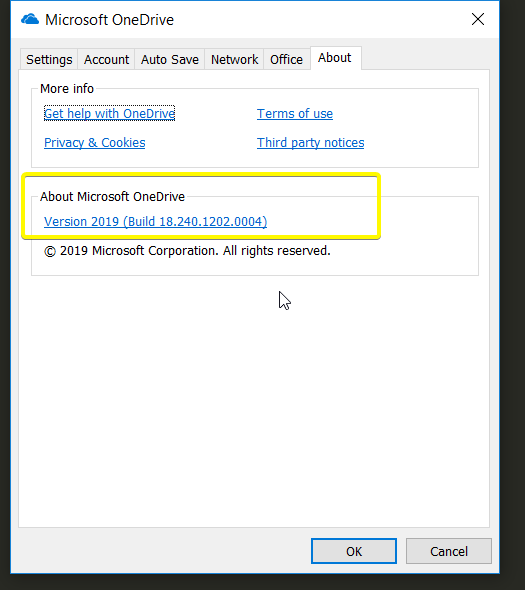Click the 2019 Microsoft Corporation copyright text
Viewport: 525px width, 590px height.
187,251
